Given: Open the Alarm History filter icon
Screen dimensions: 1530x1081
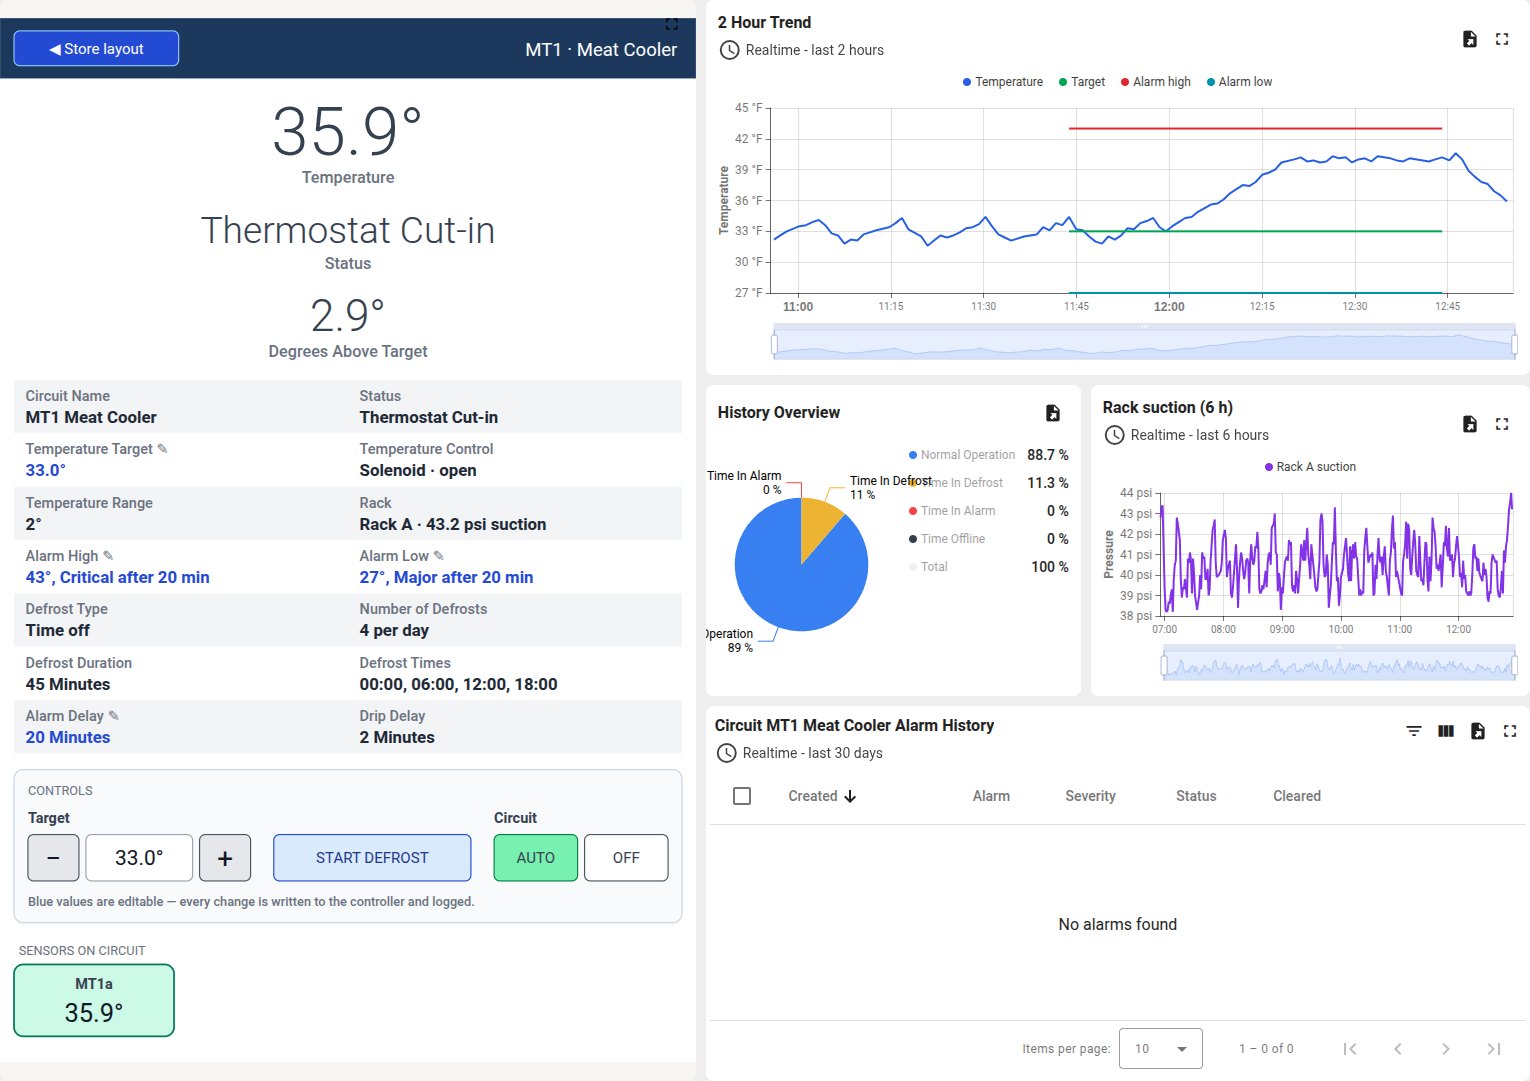Looking at the screenshot, I should pyautogui.click(x=1414, y=731).
